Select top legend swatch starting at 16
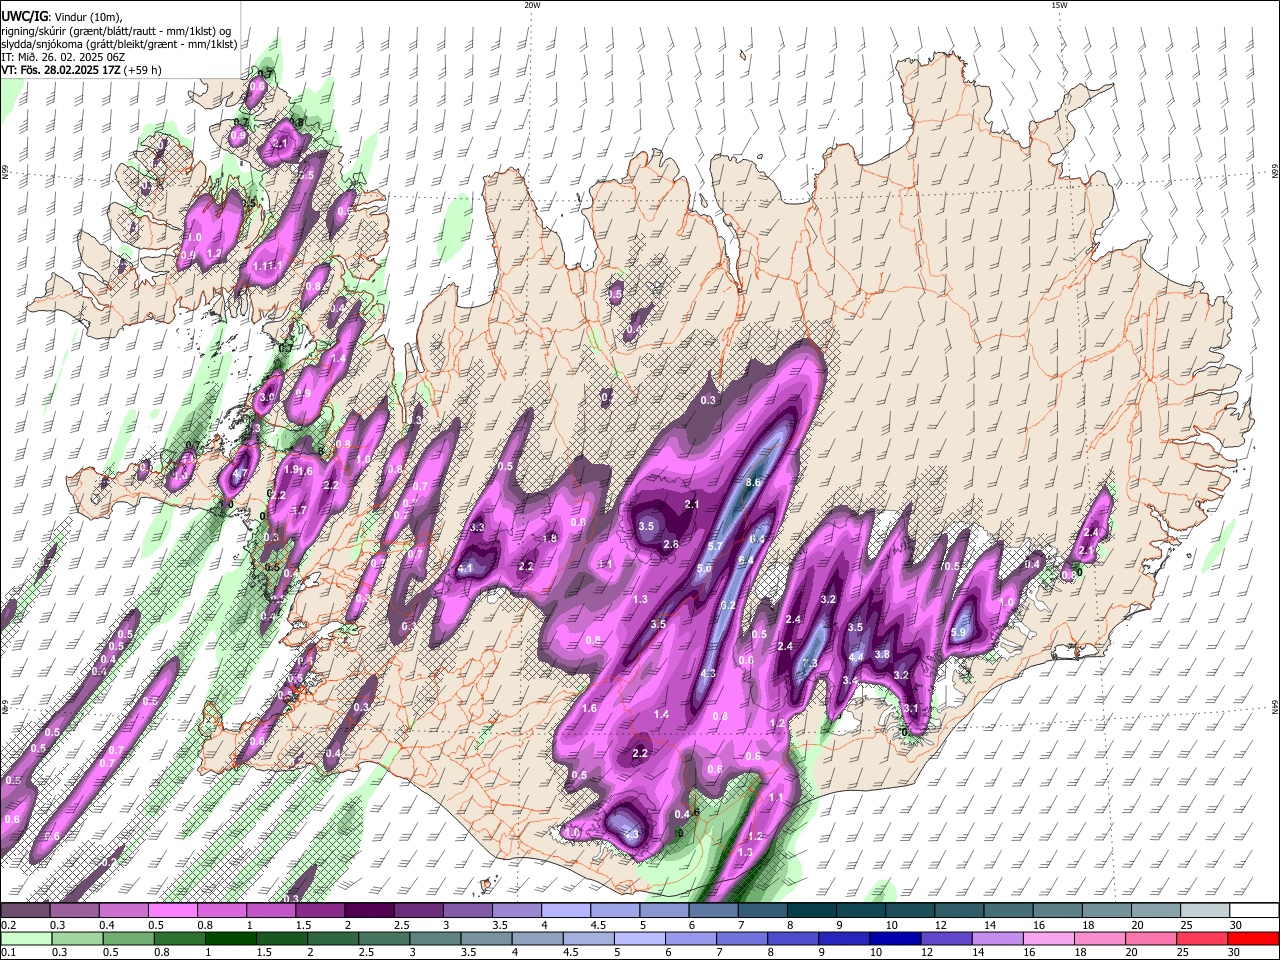The height and width of the screenshot is (960, 1280). pos(1058,911)
